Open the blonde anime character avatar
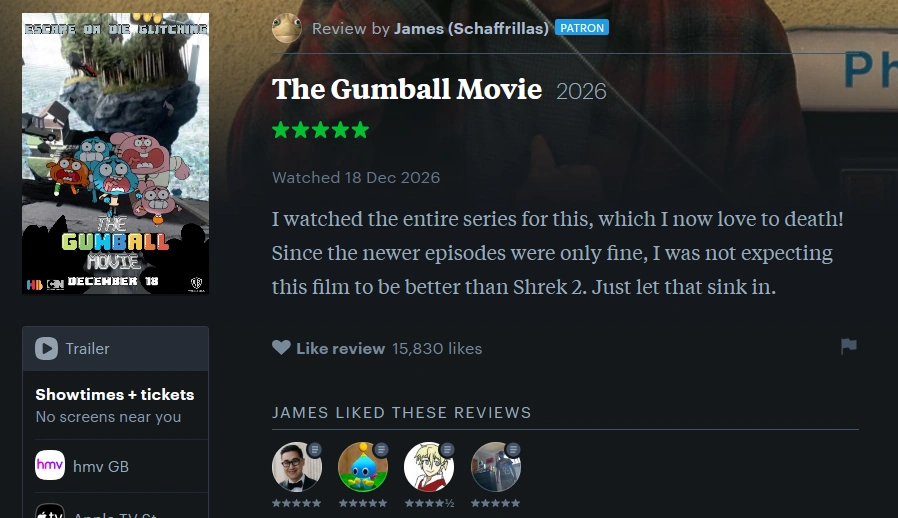Image resolution: width=898 pixels, height=518 pixels. (x=429, y=466)
